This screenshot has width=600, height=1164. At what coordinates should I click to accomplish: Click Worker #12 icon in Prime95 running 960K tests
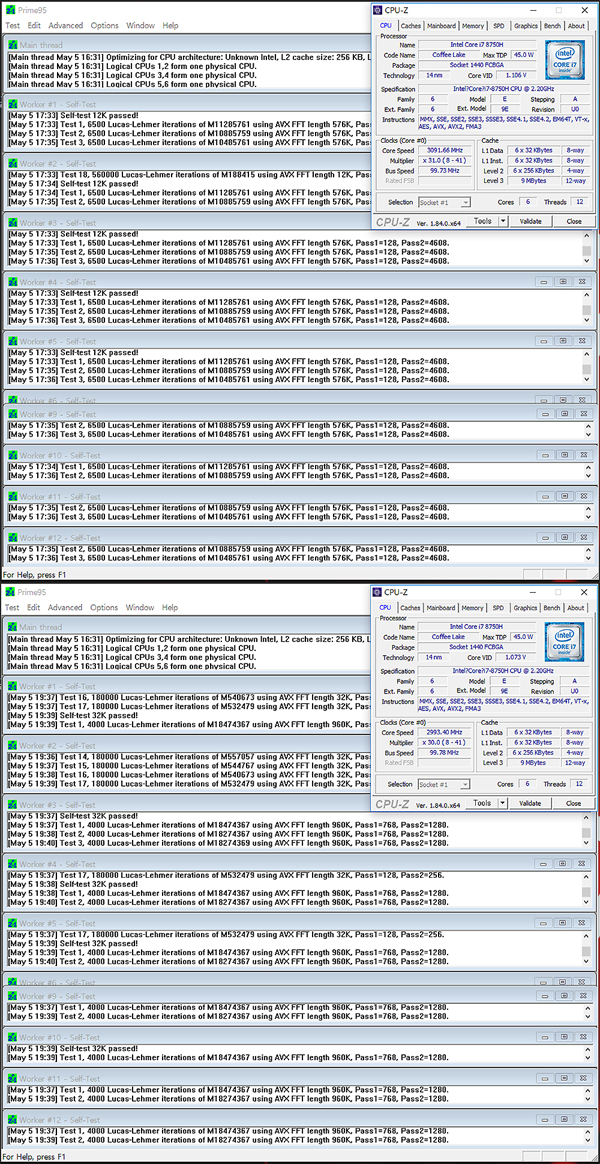coord(12,1119)
